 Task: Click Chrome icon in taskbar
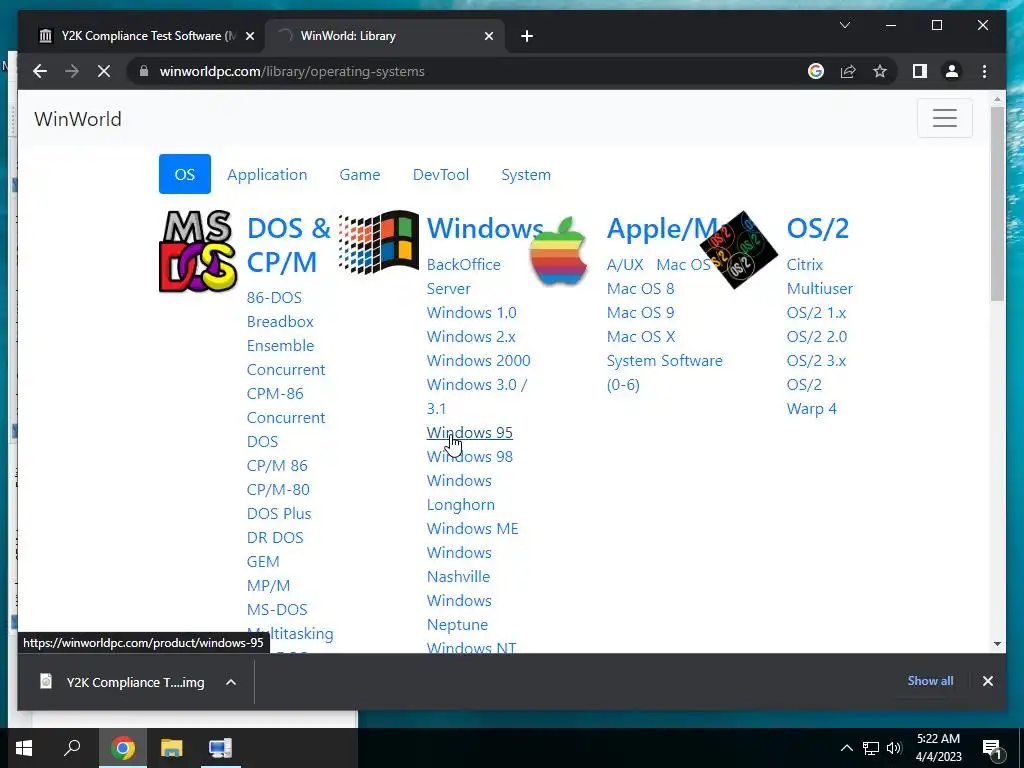point(123,748)
